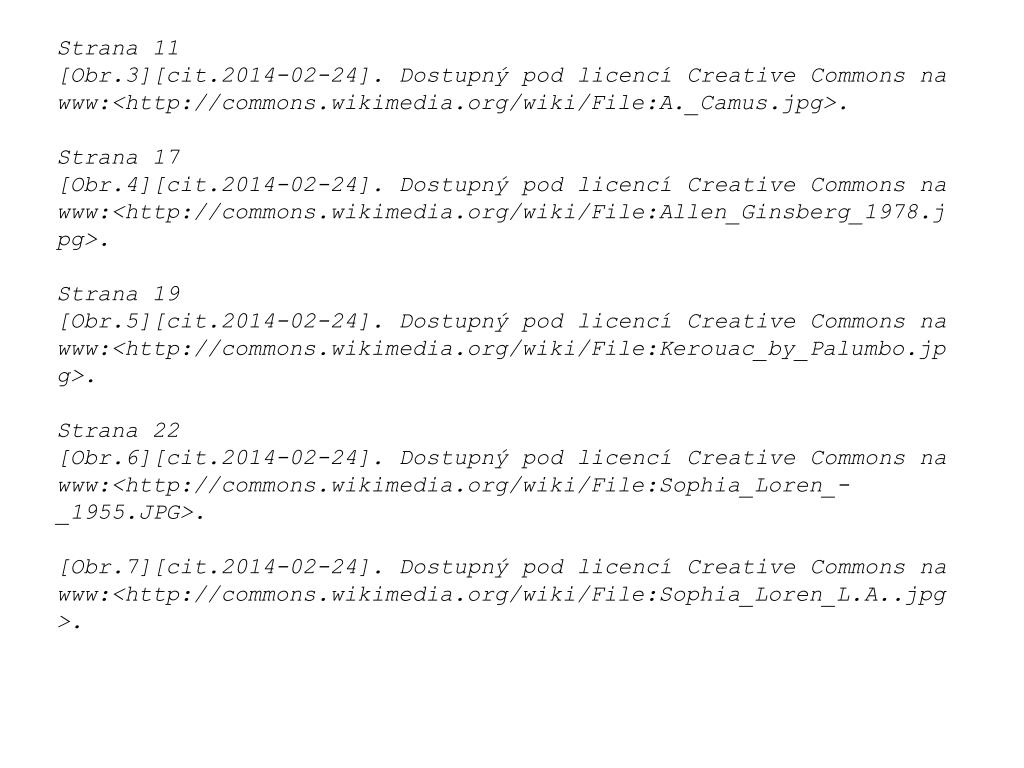Click the wrapped 'pg>.' line of Ginsberg URL
The image size is (1024, 768).
[x=82, y=241]
